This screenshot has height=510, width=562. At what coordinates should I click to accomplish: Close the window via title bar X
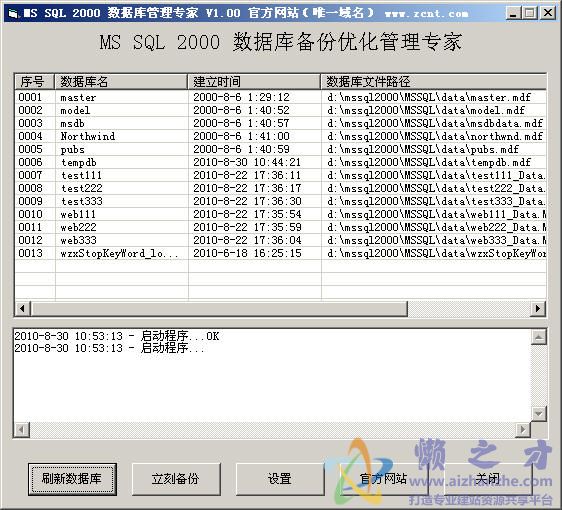pyautogui.click(x=548, y=14)
